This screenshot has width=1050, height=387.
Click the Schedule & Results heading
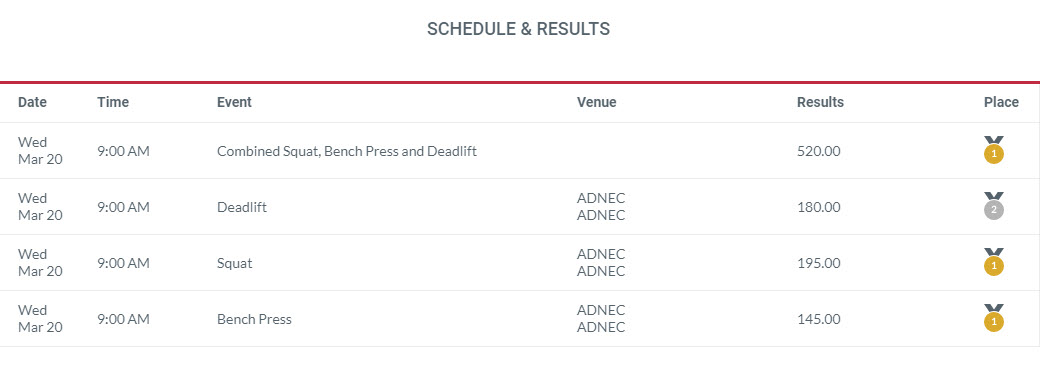coord(518,29)
